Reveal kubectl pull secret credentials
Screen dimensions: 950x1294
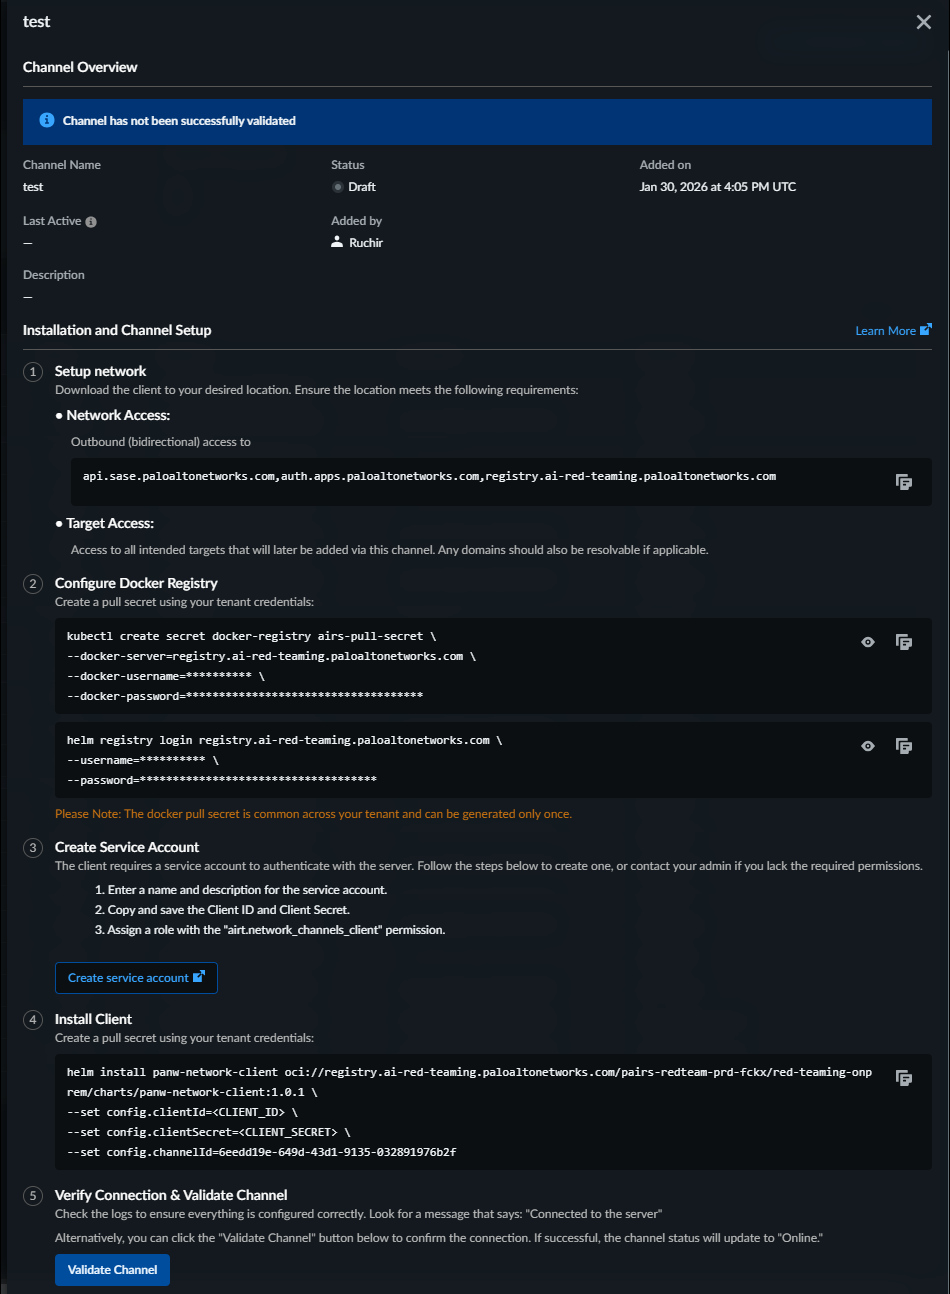(868, 642)
